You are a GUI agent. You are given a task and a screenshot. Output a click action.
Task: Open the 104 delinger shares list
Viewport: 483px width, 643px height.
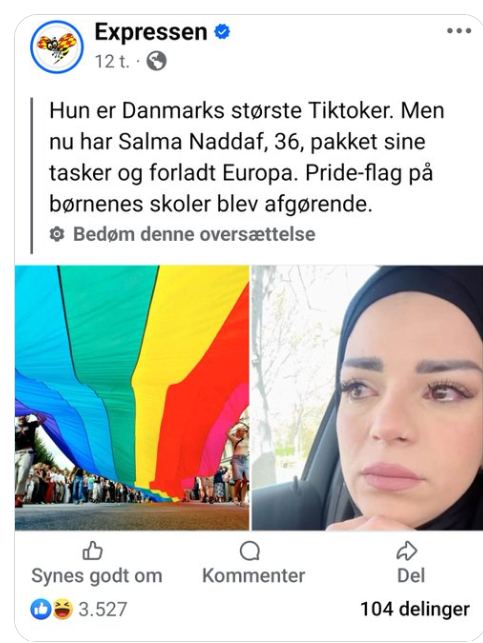(415, 609)
